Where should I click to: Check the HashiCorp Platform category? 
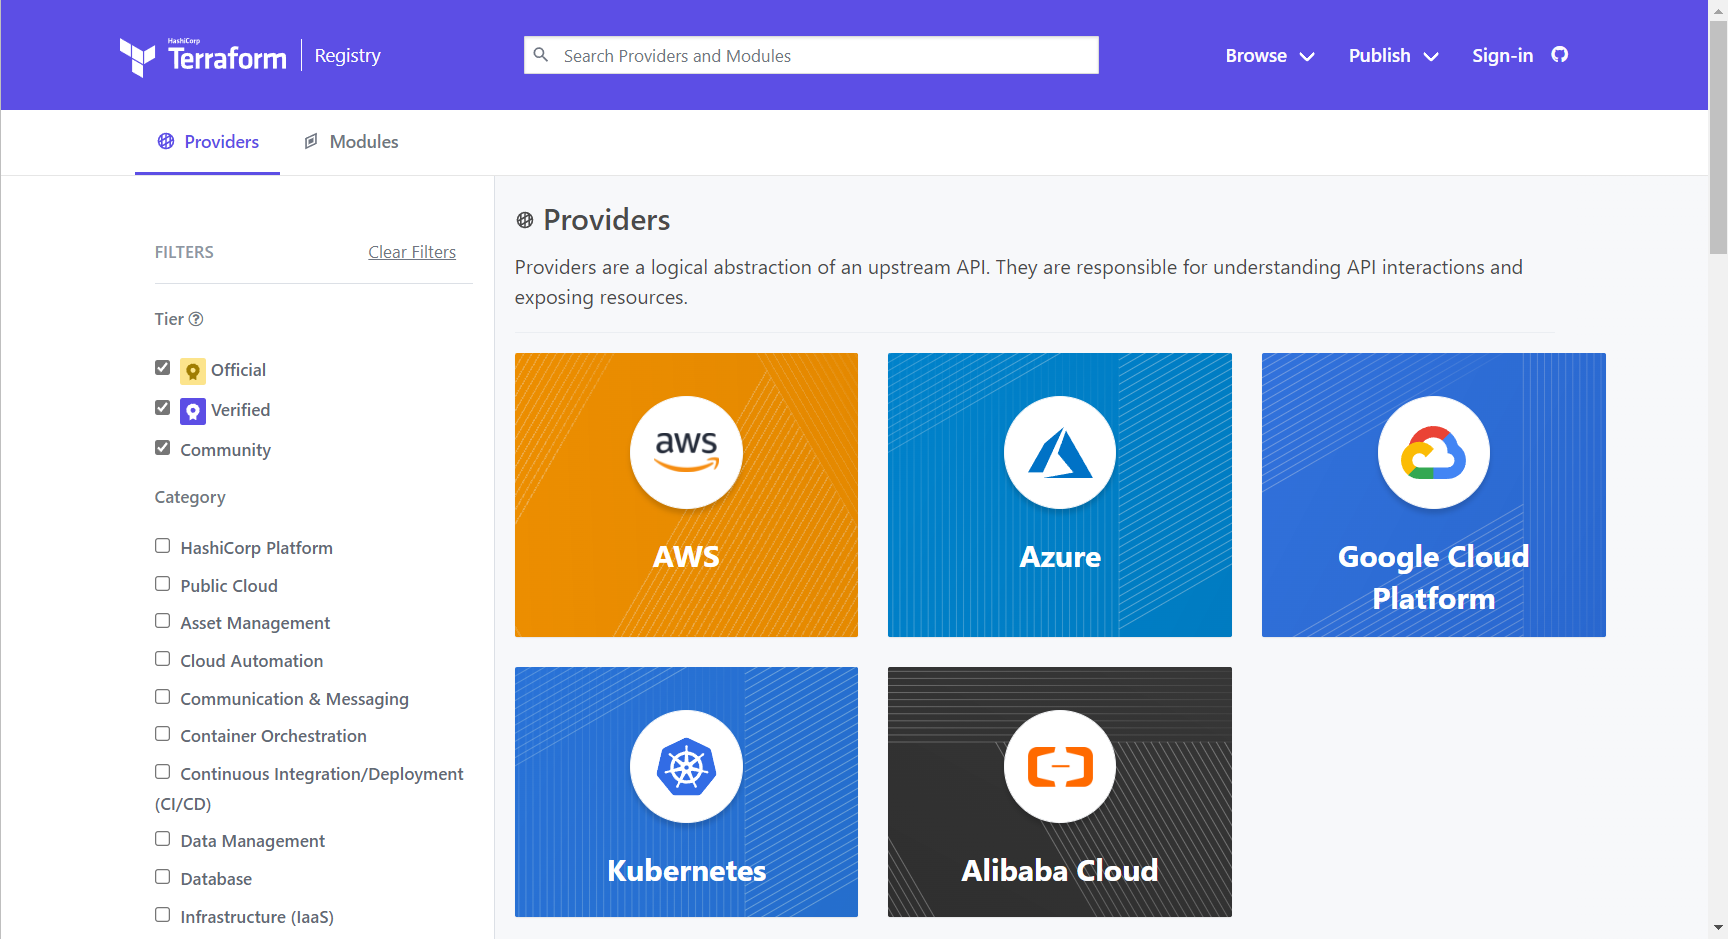[162, 545]
